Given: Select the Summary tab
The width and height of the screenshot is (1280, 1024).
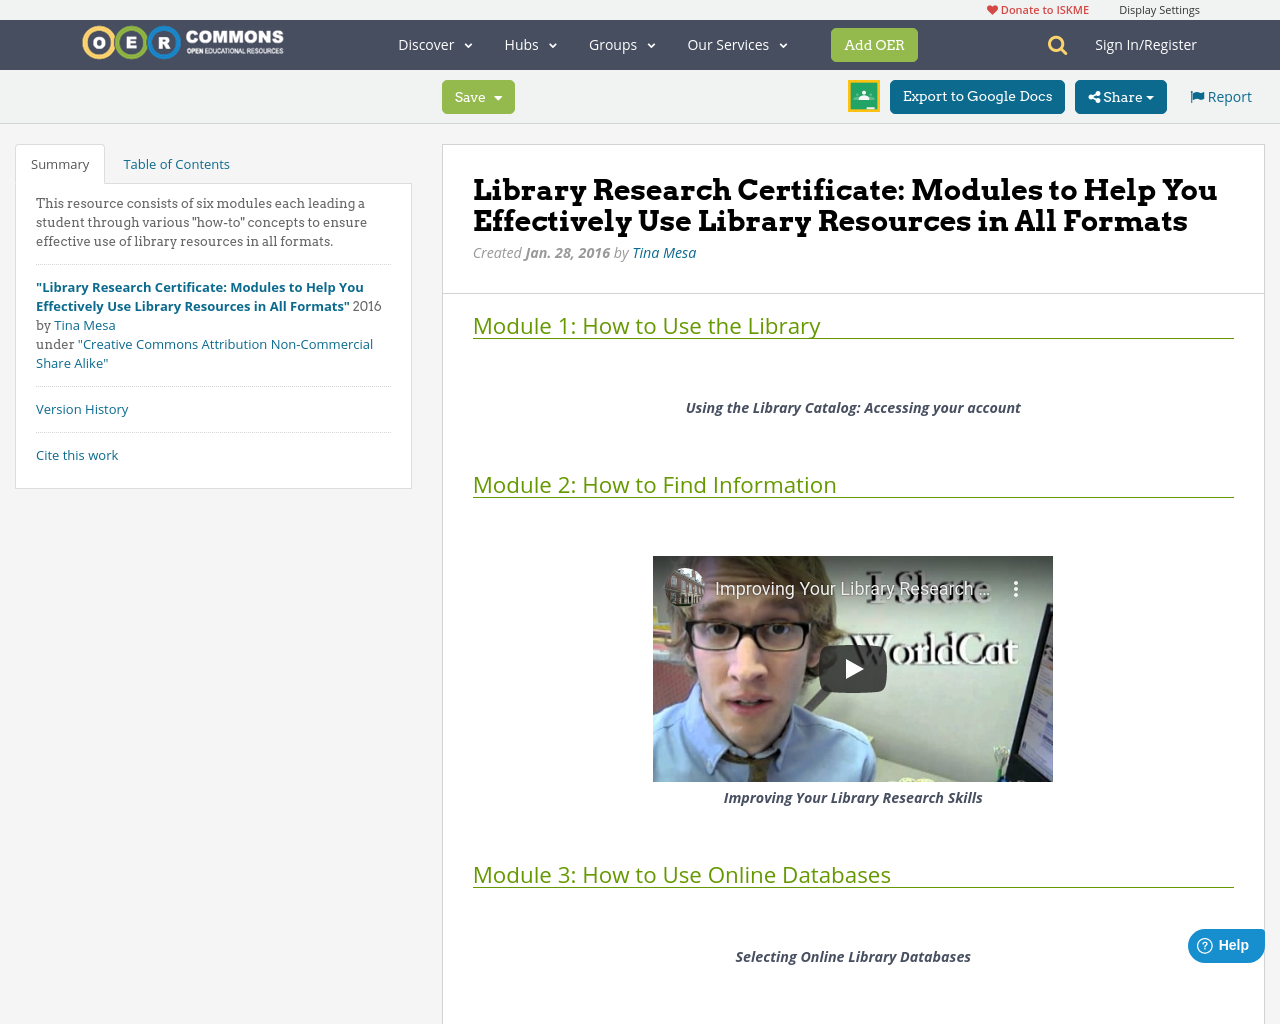Looking at the screenshot, I should pos(60,162).
